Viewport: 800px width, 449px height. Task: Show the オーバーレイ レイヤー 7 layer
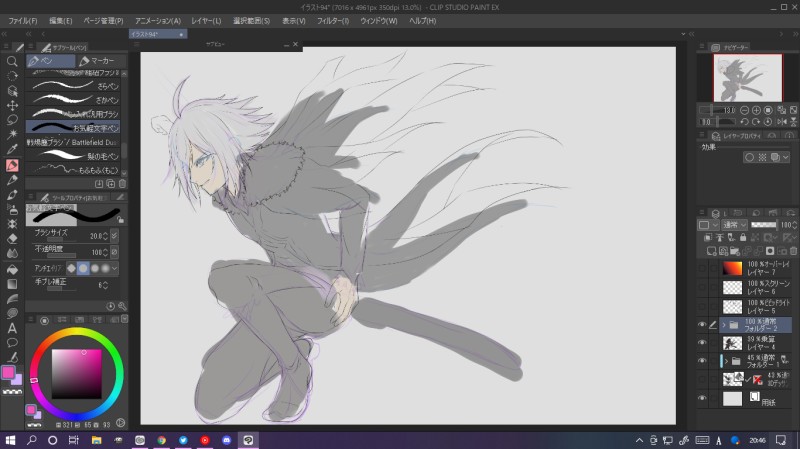point(702,269)
